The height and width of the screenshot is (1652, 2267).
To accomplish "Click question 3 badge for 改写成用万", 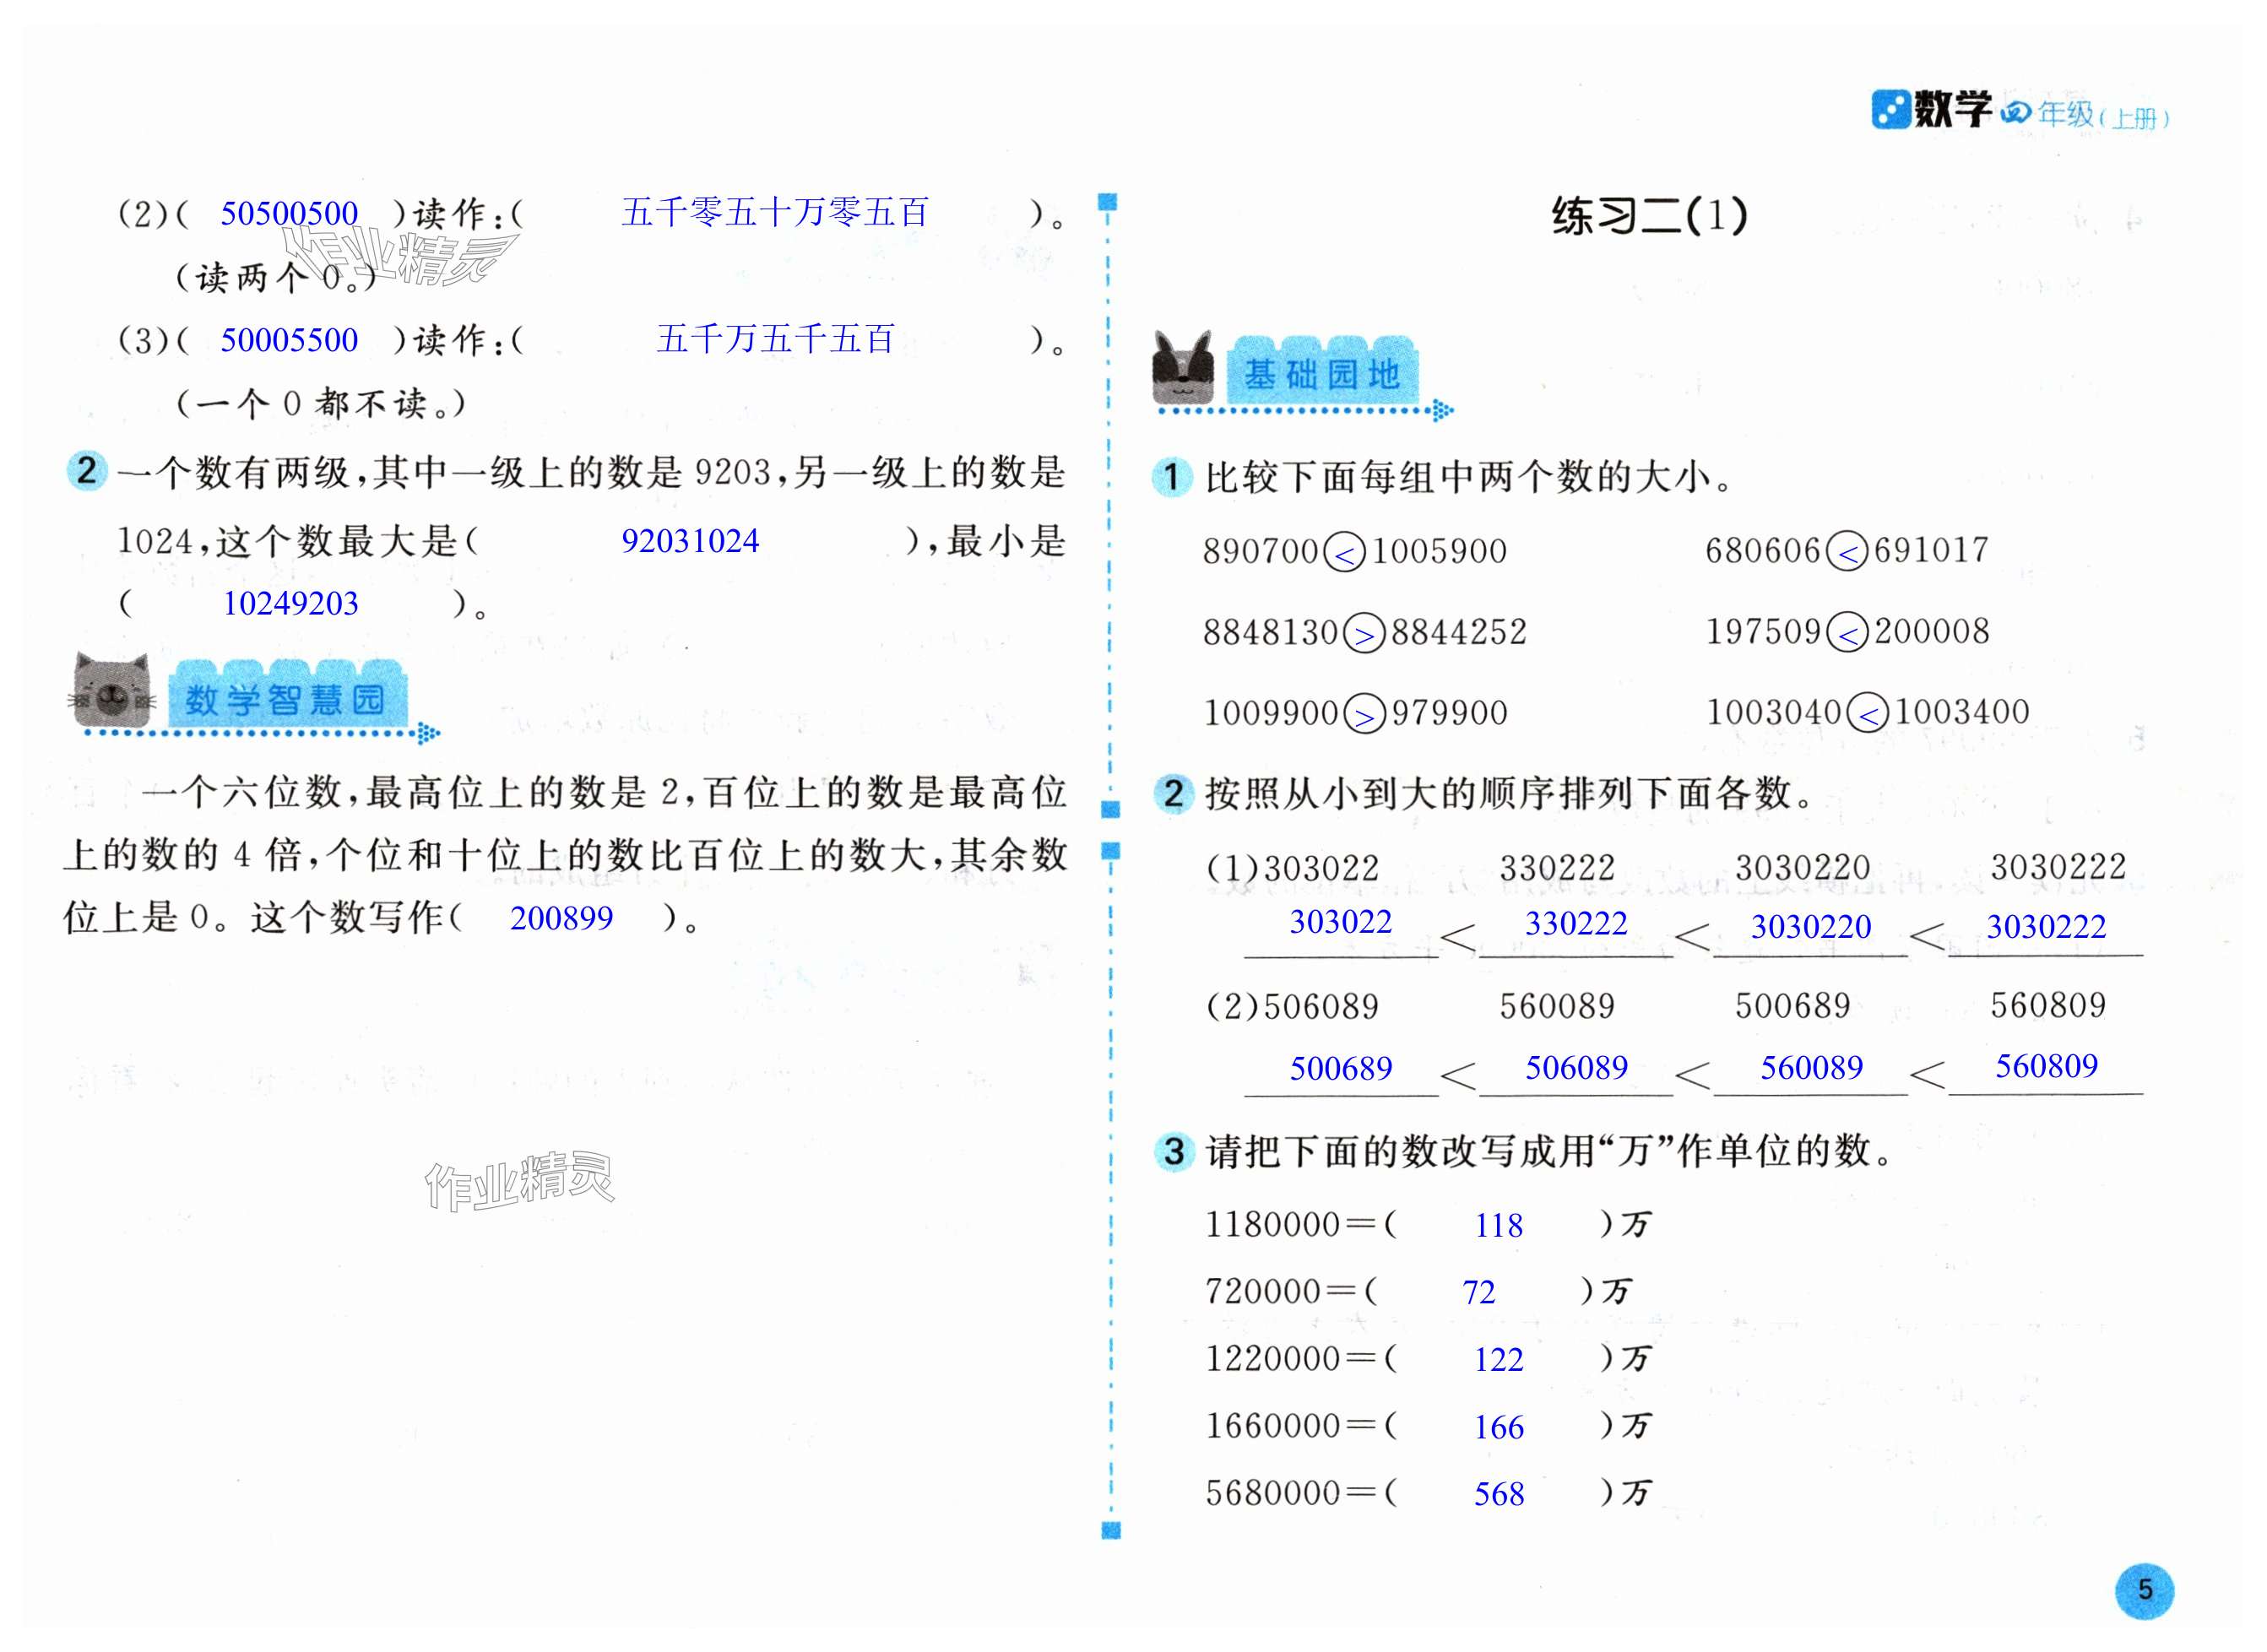I will point(1174,1151).
